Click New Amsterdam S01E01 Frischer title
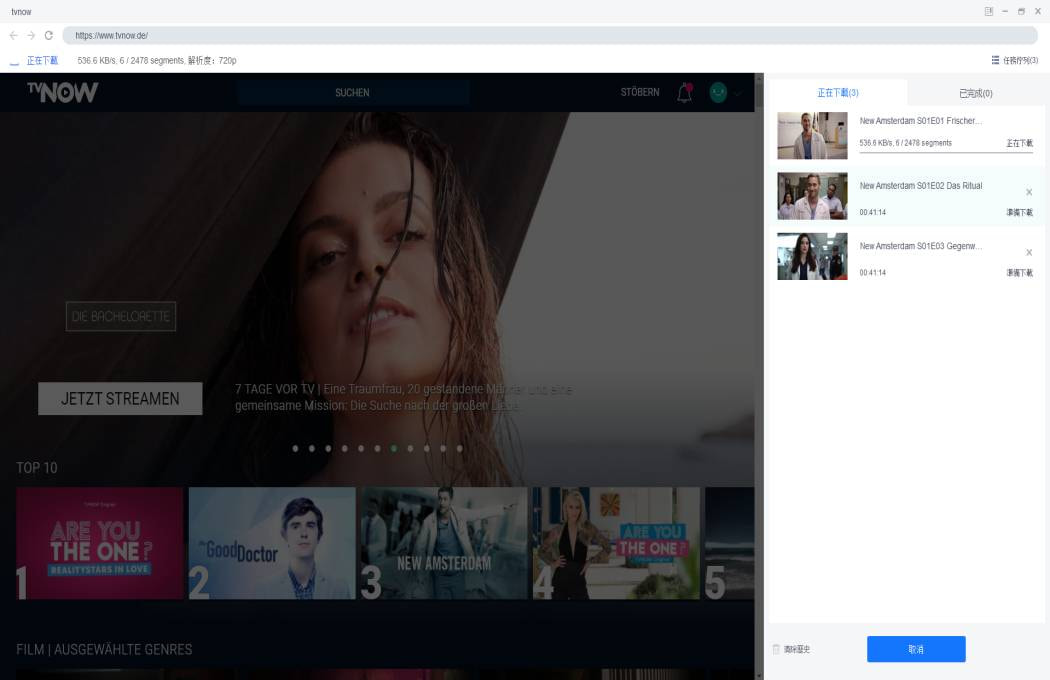 click(921, 121)
